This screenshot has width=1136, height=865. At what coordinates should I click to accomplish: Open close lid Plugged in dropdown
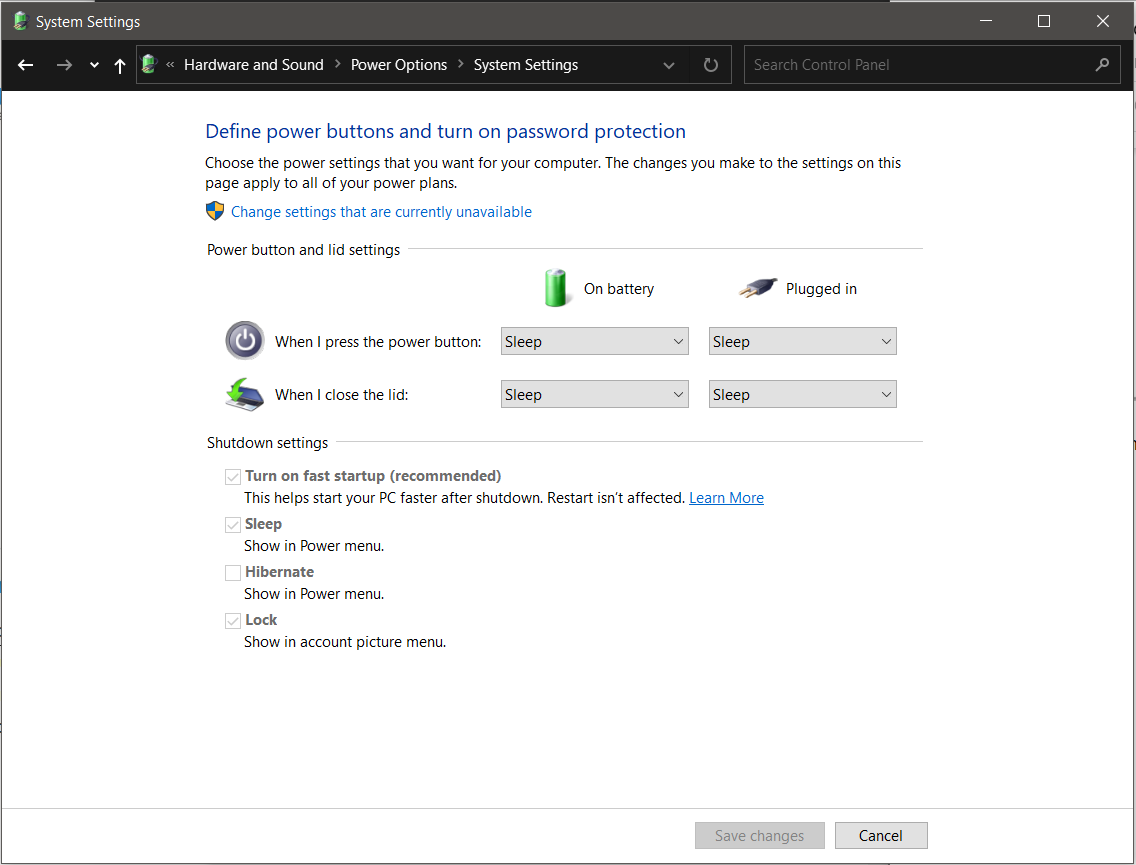point(803,394)
